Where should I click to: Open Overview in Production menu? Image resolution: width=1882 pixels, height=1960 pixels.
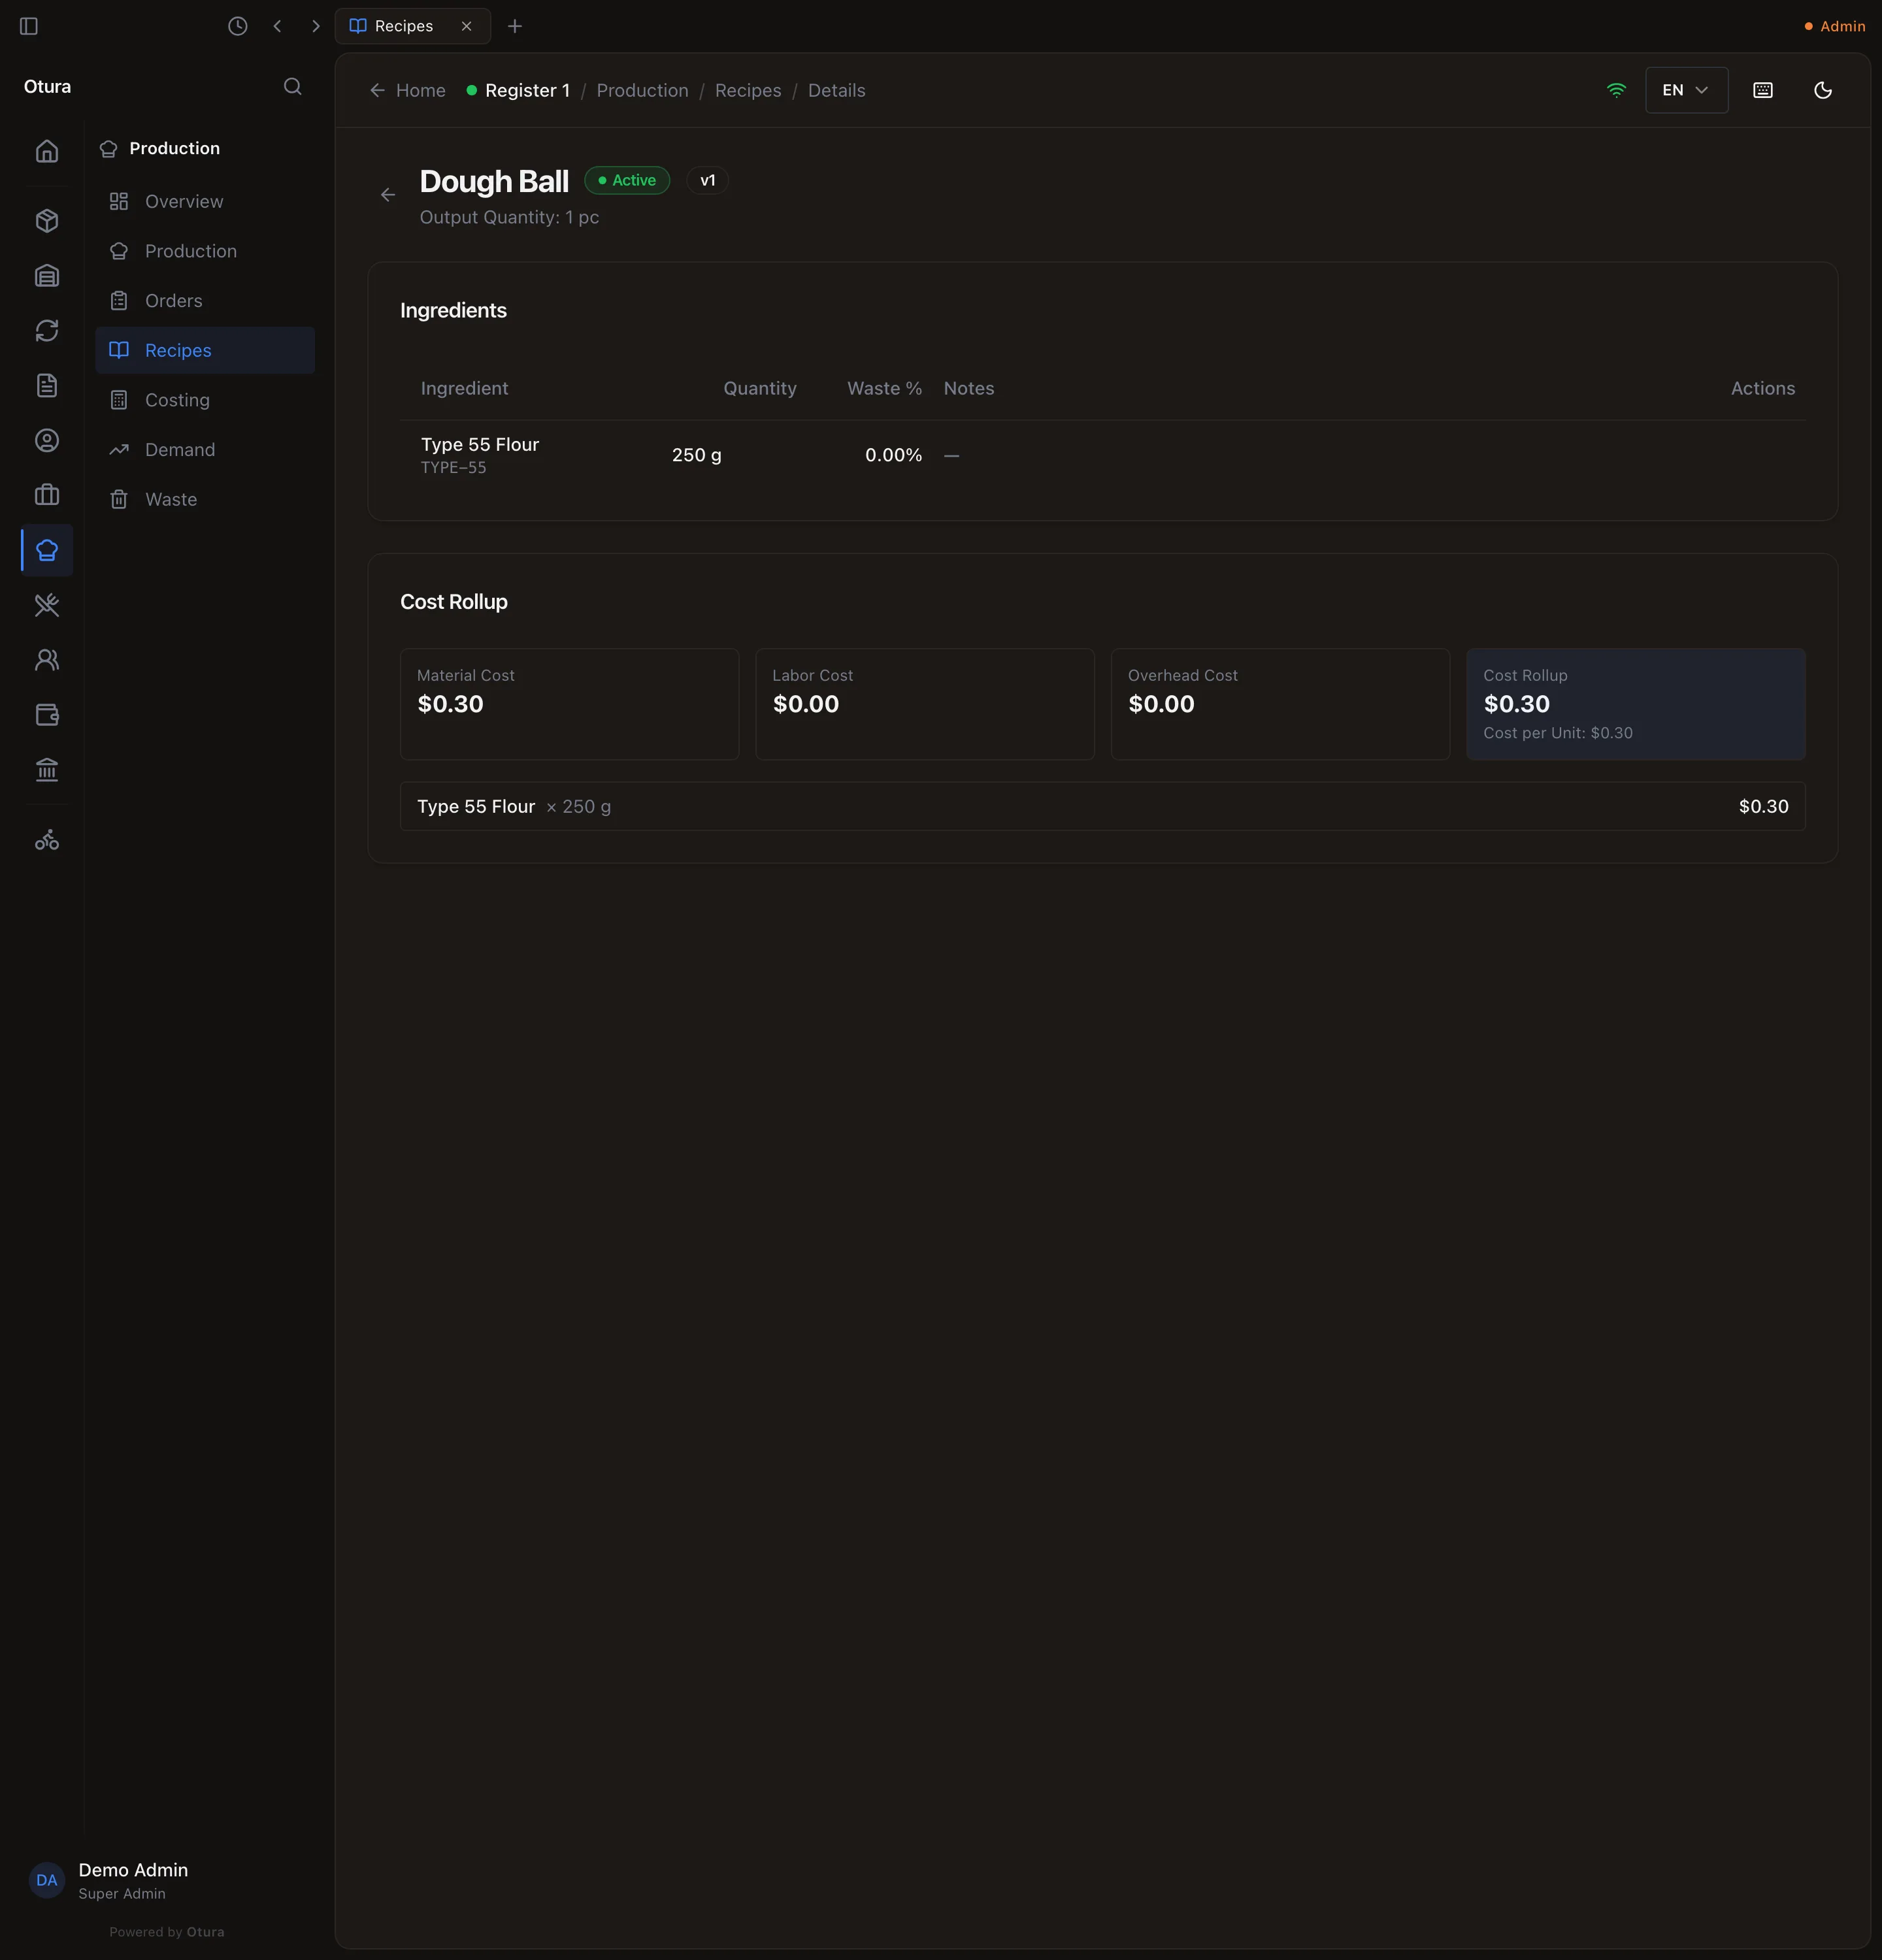pos(205,202)
